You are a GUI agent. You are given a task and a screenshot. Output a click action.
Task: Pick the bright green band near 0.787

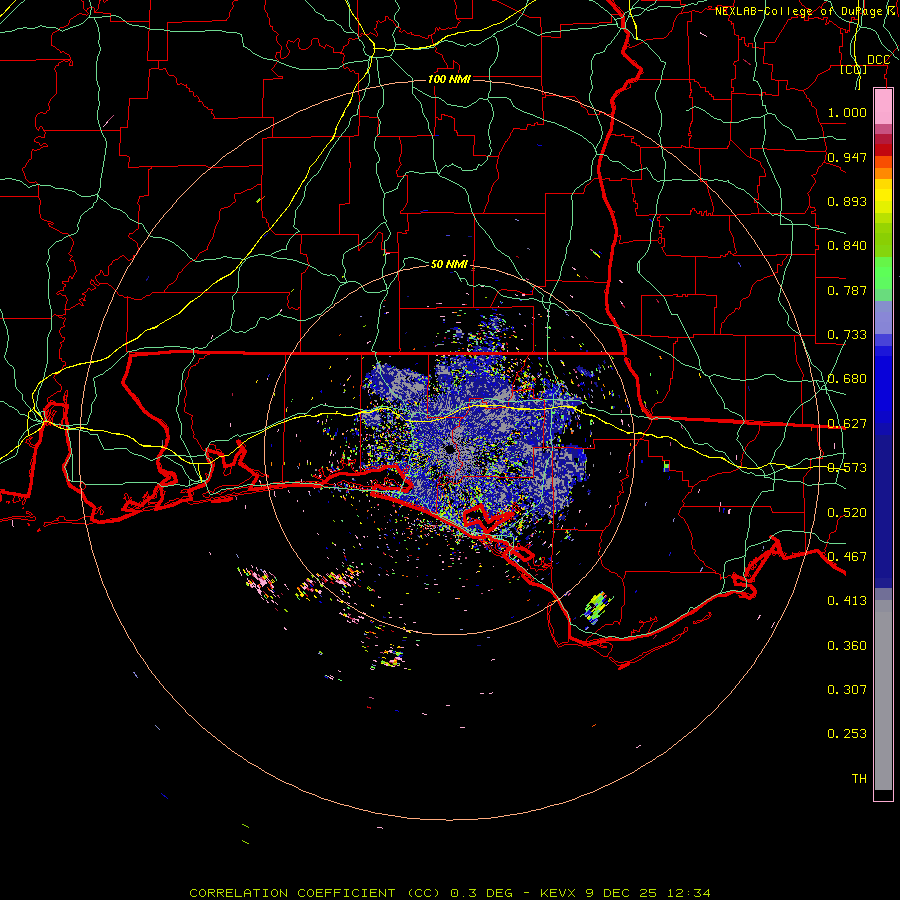pyautogui.click(x=883, y=273)
